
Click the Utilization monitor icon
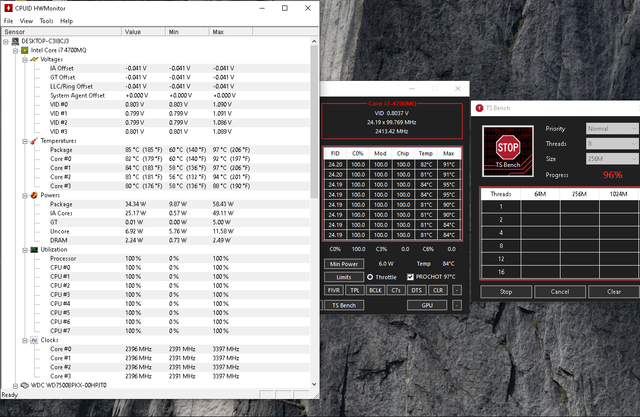[34, 249]
